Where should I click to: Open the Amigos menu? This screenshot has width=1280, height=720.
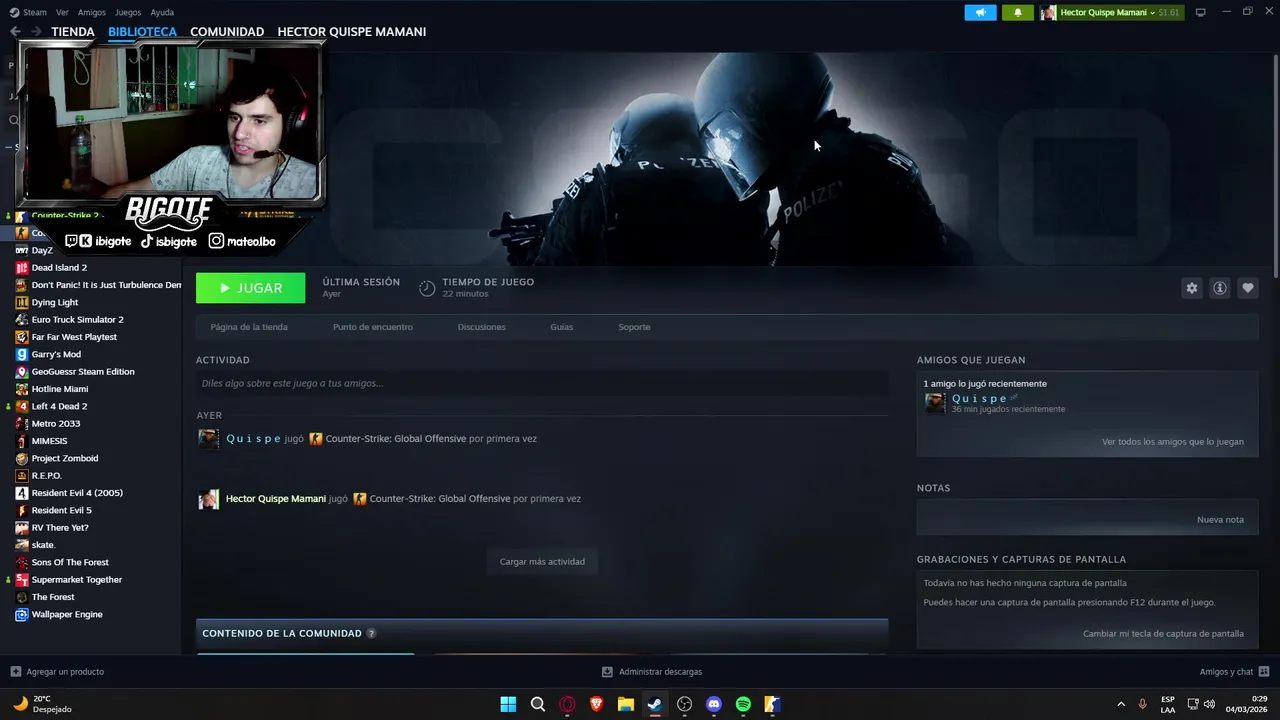click(x=92, y=12)
